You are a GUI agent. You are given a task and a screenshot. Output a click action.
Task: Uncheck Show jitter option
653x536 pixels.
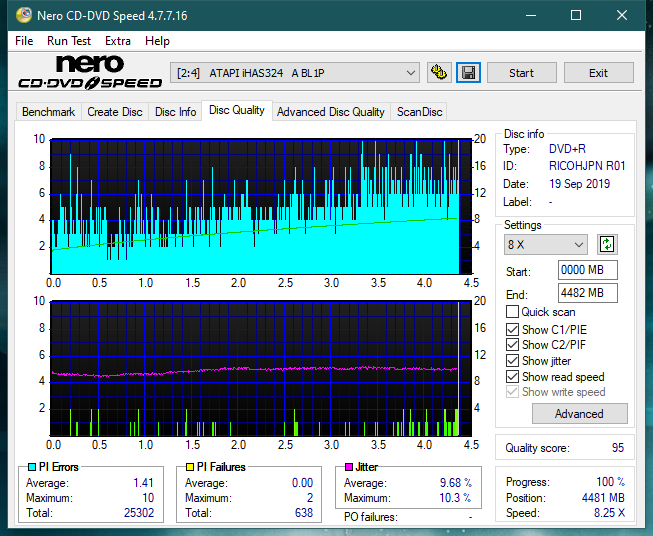[x=512, y=361]
